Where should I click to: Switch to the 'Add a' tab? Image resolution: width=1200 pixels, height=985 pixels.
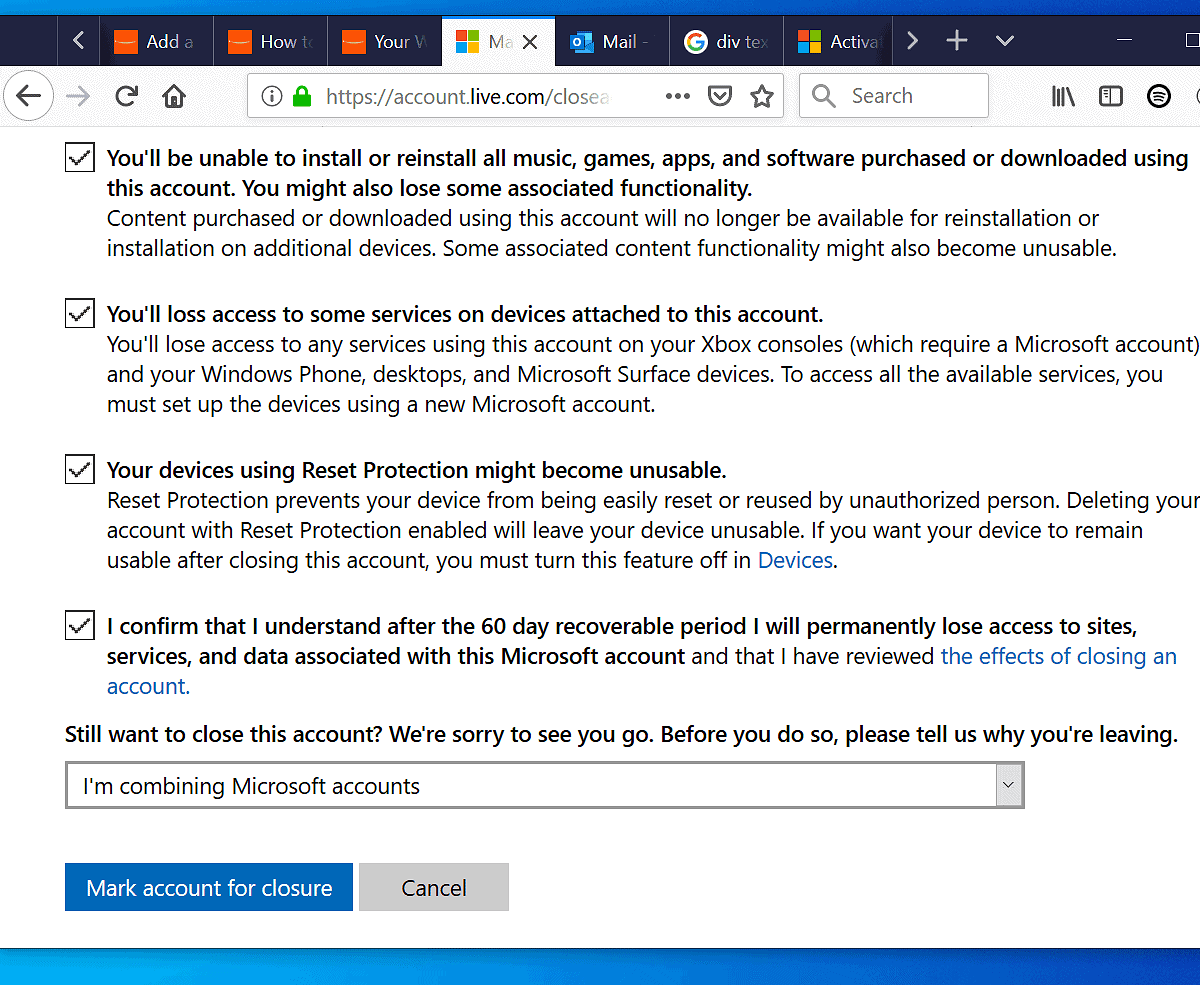pos(156,42)
